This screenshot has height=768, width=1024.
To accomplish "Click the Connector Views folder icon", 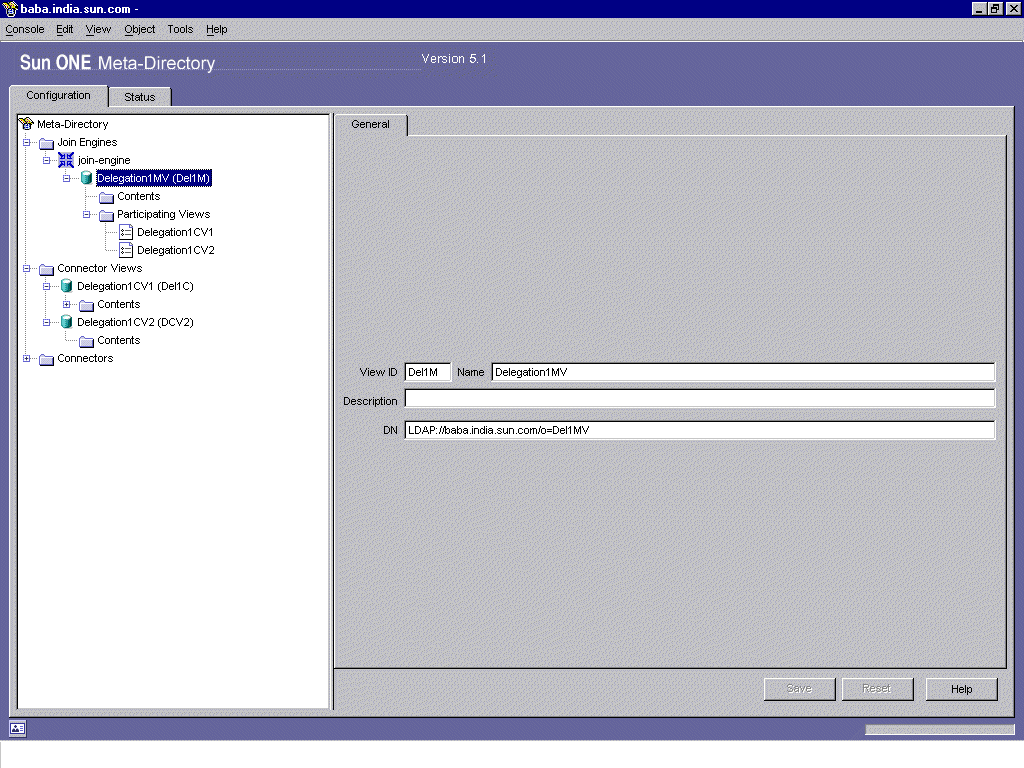I will [46, 269].
